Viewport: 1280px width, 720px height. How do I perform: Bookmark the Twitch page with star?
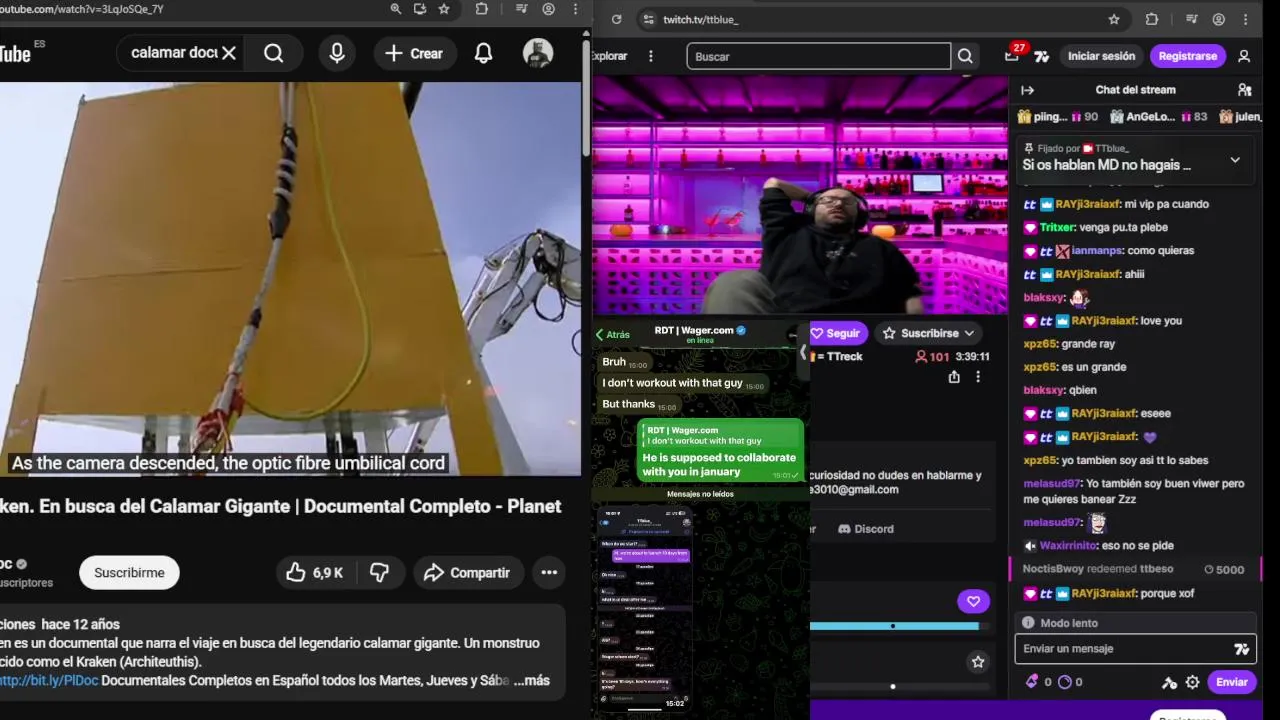coord(1114,19)
